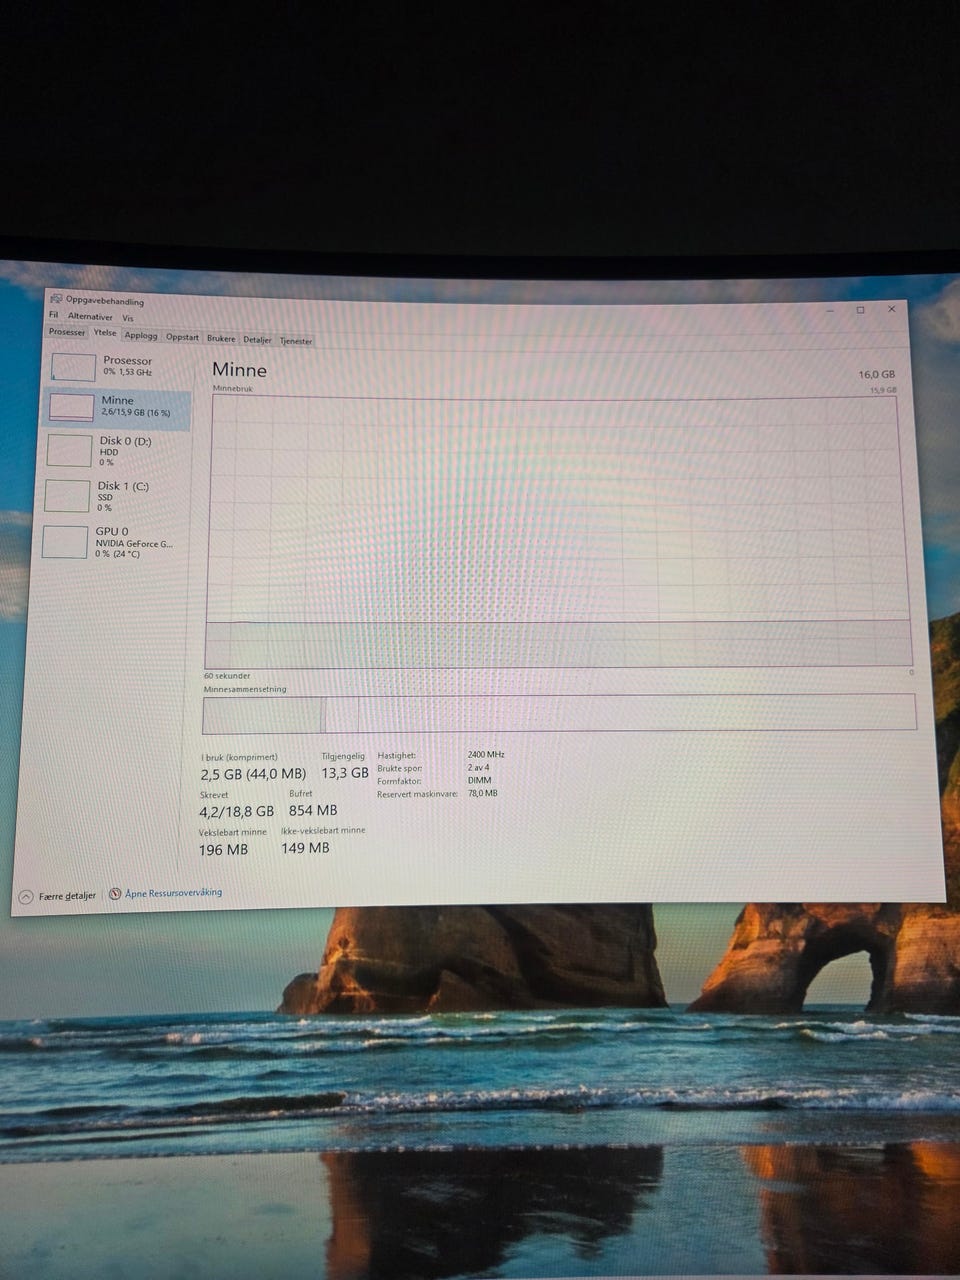
Task: Open the Detaljer tab
Action: coord(257,339)
